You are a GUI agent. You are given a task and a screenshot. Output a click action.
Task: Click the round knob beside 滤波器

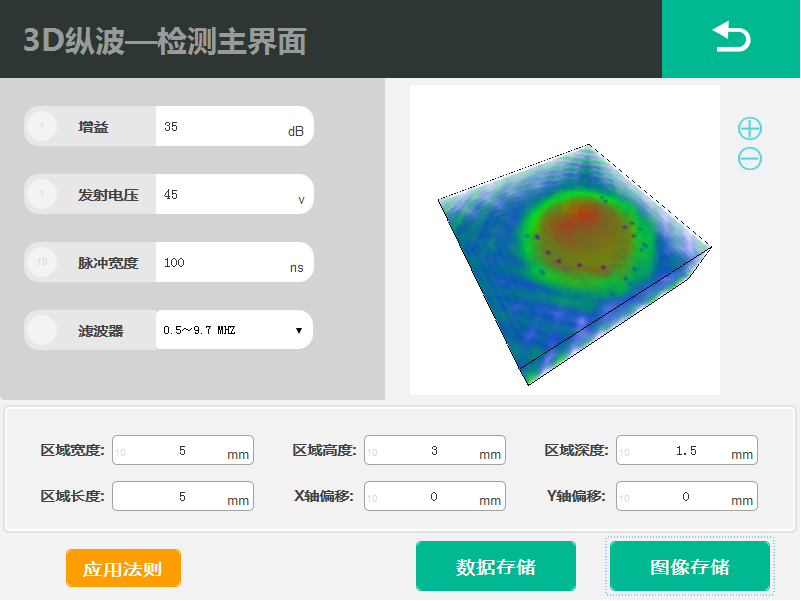(x=42, y=330)
